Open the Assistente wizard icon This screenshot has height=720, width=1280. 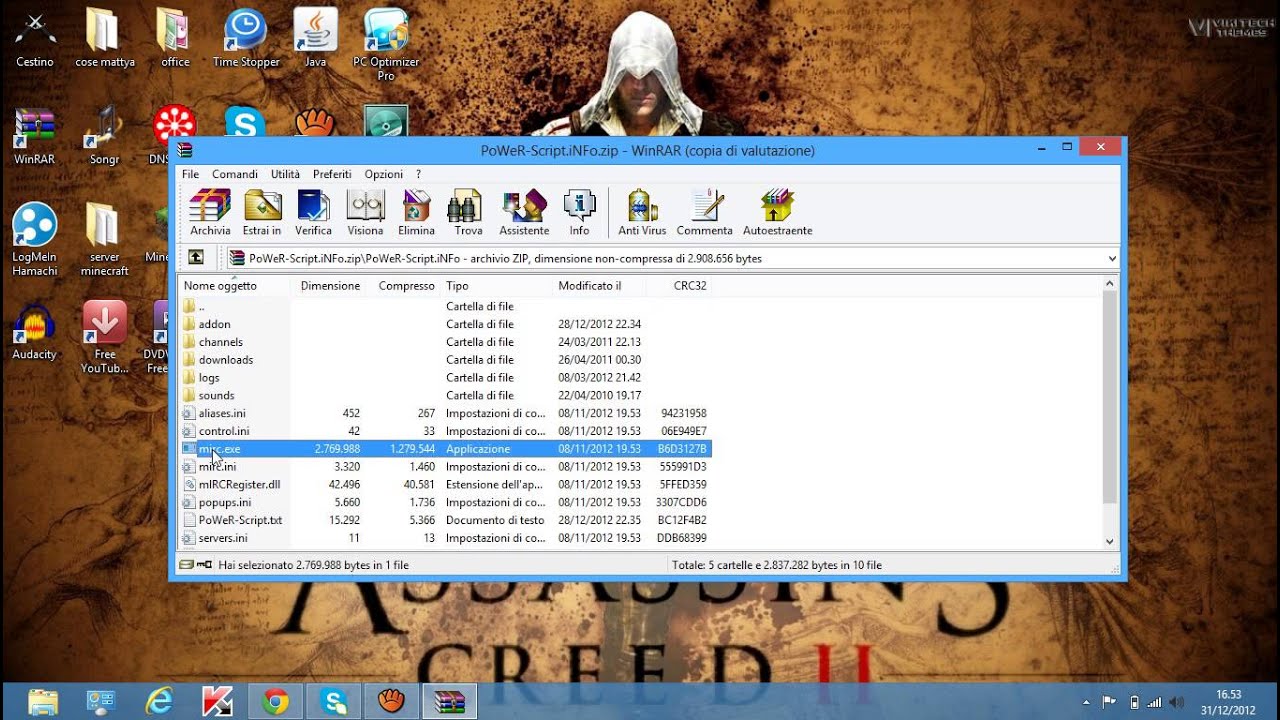coord(525,212)
